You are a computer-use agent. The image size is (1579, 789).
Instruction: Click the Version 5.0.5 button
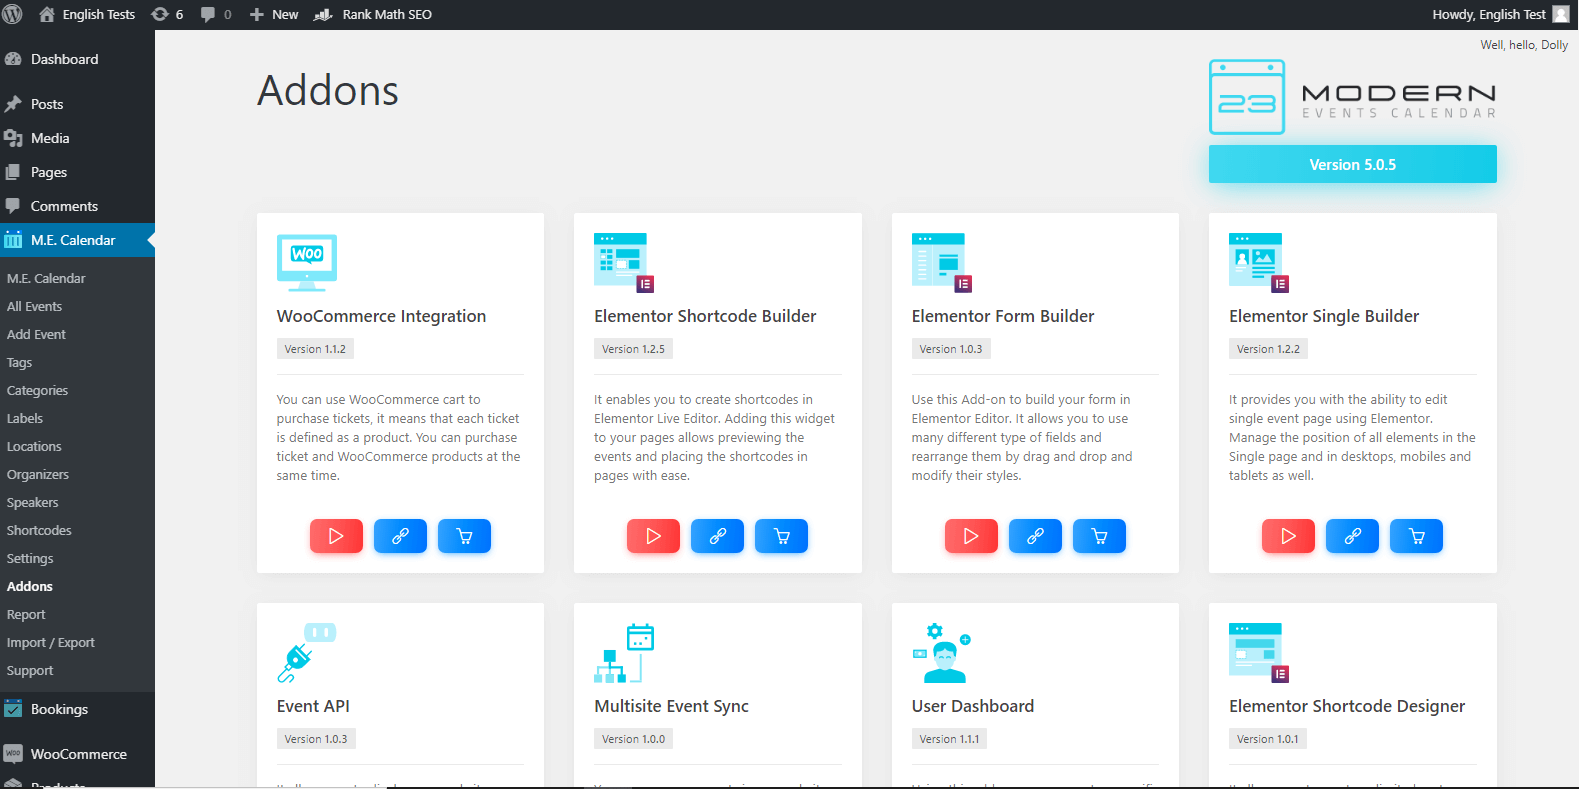click(1352, 164)
